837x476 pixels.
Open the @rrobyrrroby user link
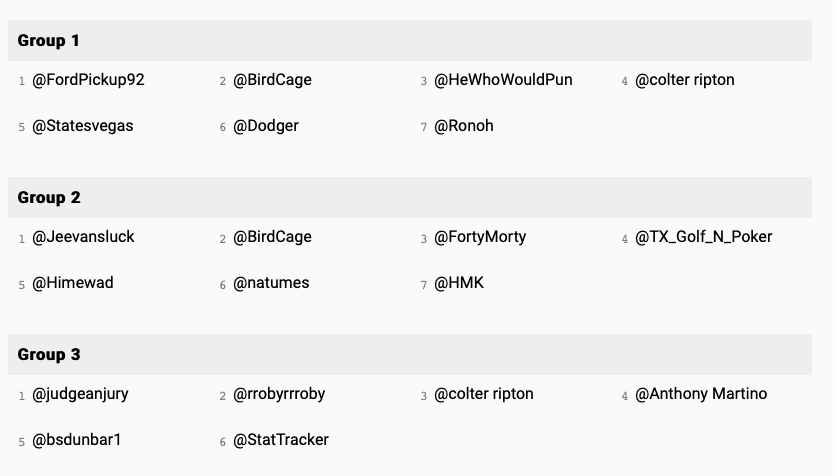279,394
